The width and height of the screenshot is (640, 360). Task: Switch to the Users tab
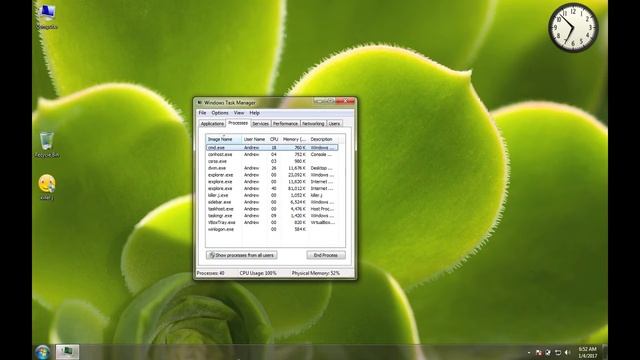(334, 123)
